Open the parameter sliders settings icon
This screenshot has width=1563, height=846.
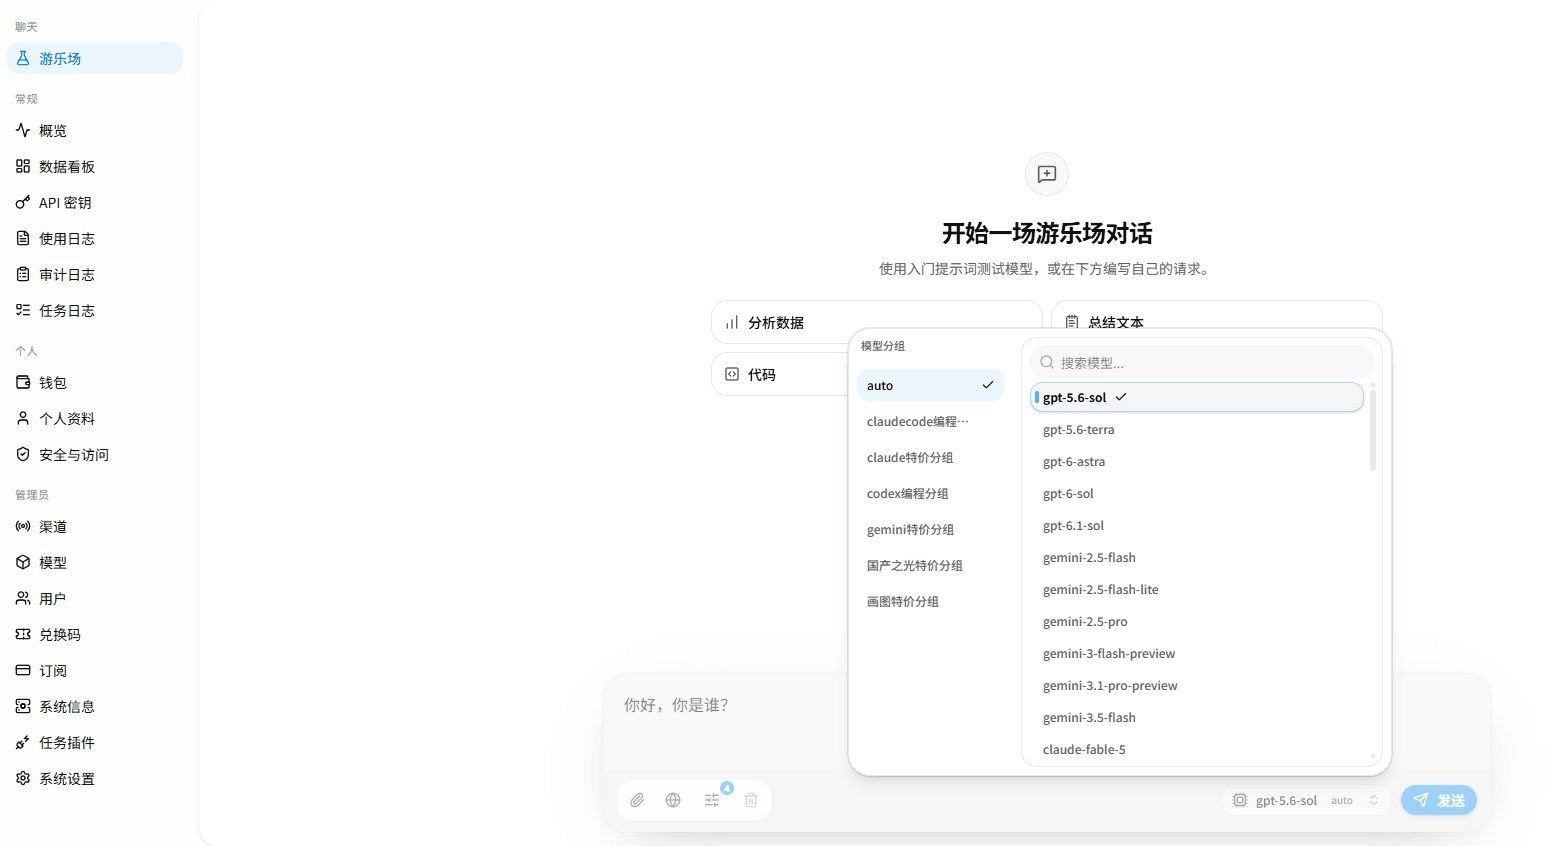pyautogui.click(x=712, y=800)
